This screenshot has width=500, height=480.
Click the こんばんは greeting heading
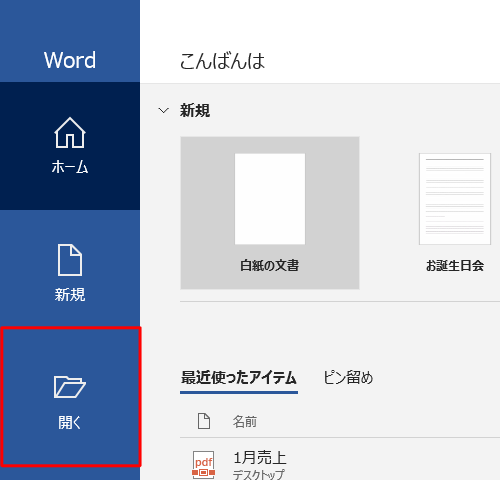(222, 61)
